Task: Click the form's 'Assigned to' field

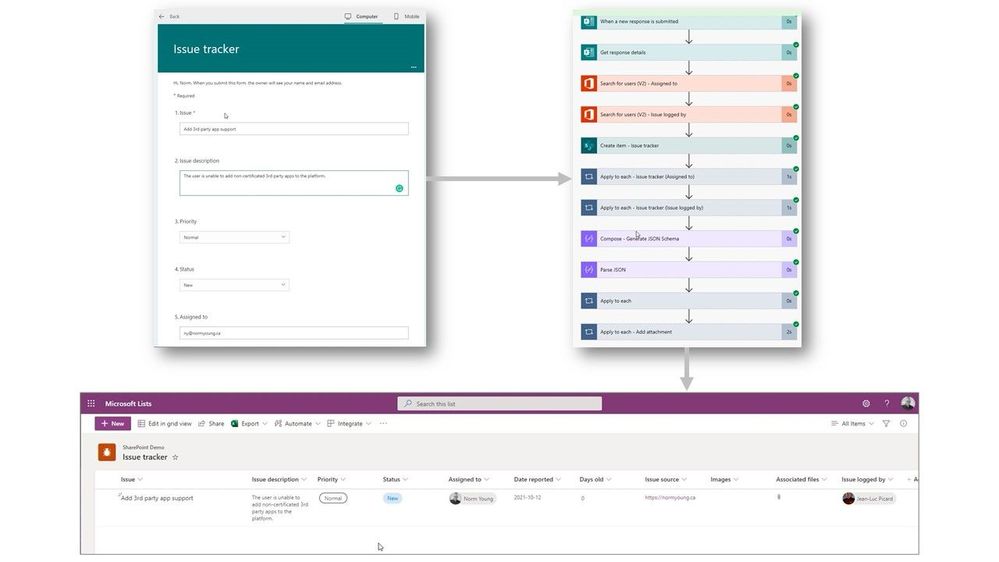Action: [x=294, y=333]
